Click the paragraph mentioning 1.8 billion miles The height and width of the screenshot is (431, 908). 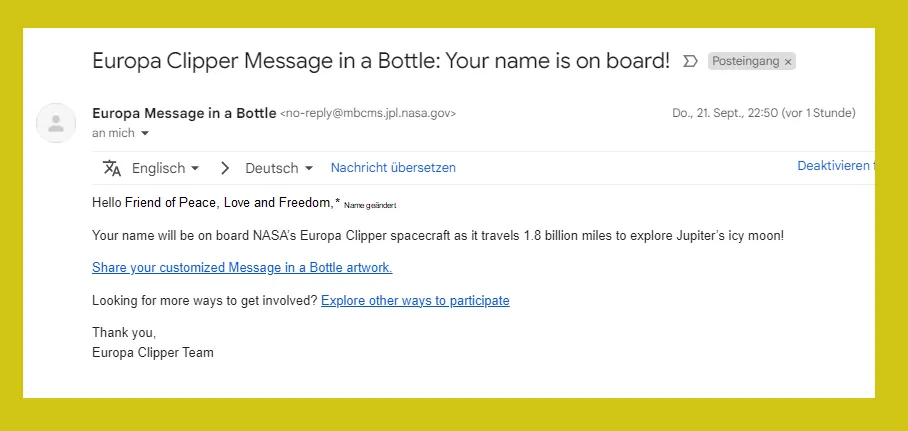click(438, 236)
